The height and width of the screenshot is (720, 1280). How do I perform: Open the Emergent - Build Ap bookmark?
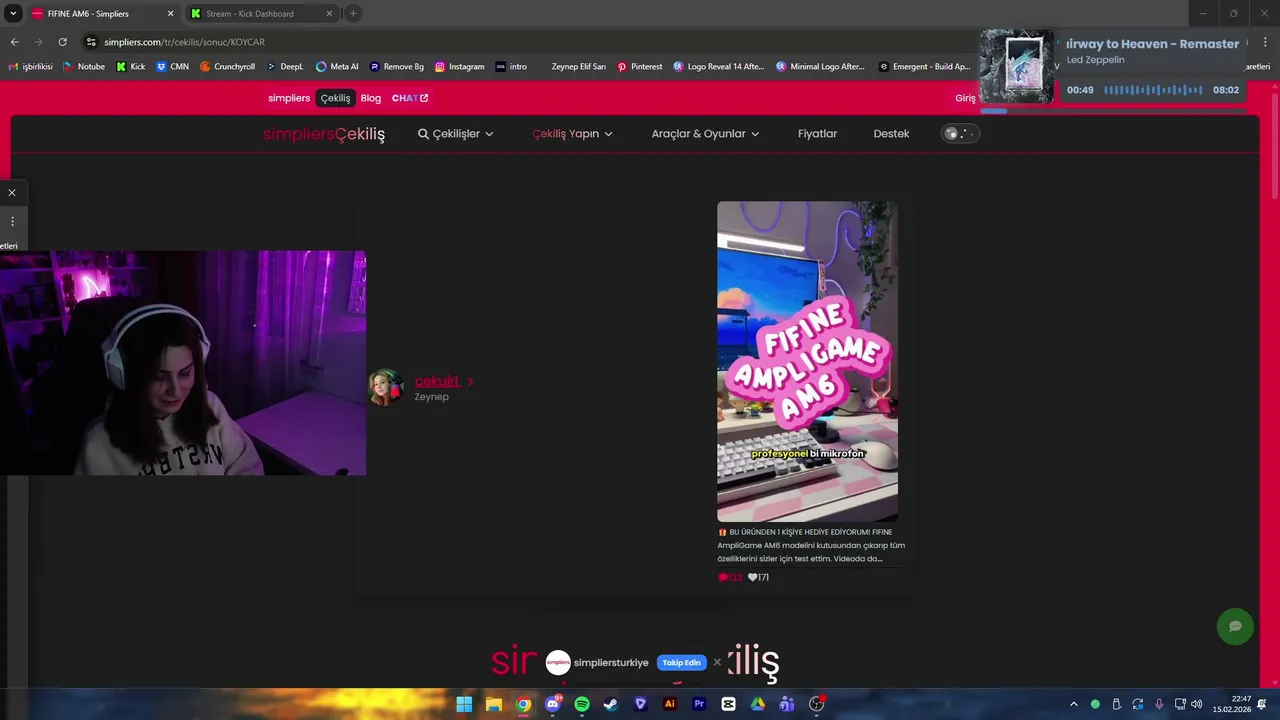click(924, 67)
